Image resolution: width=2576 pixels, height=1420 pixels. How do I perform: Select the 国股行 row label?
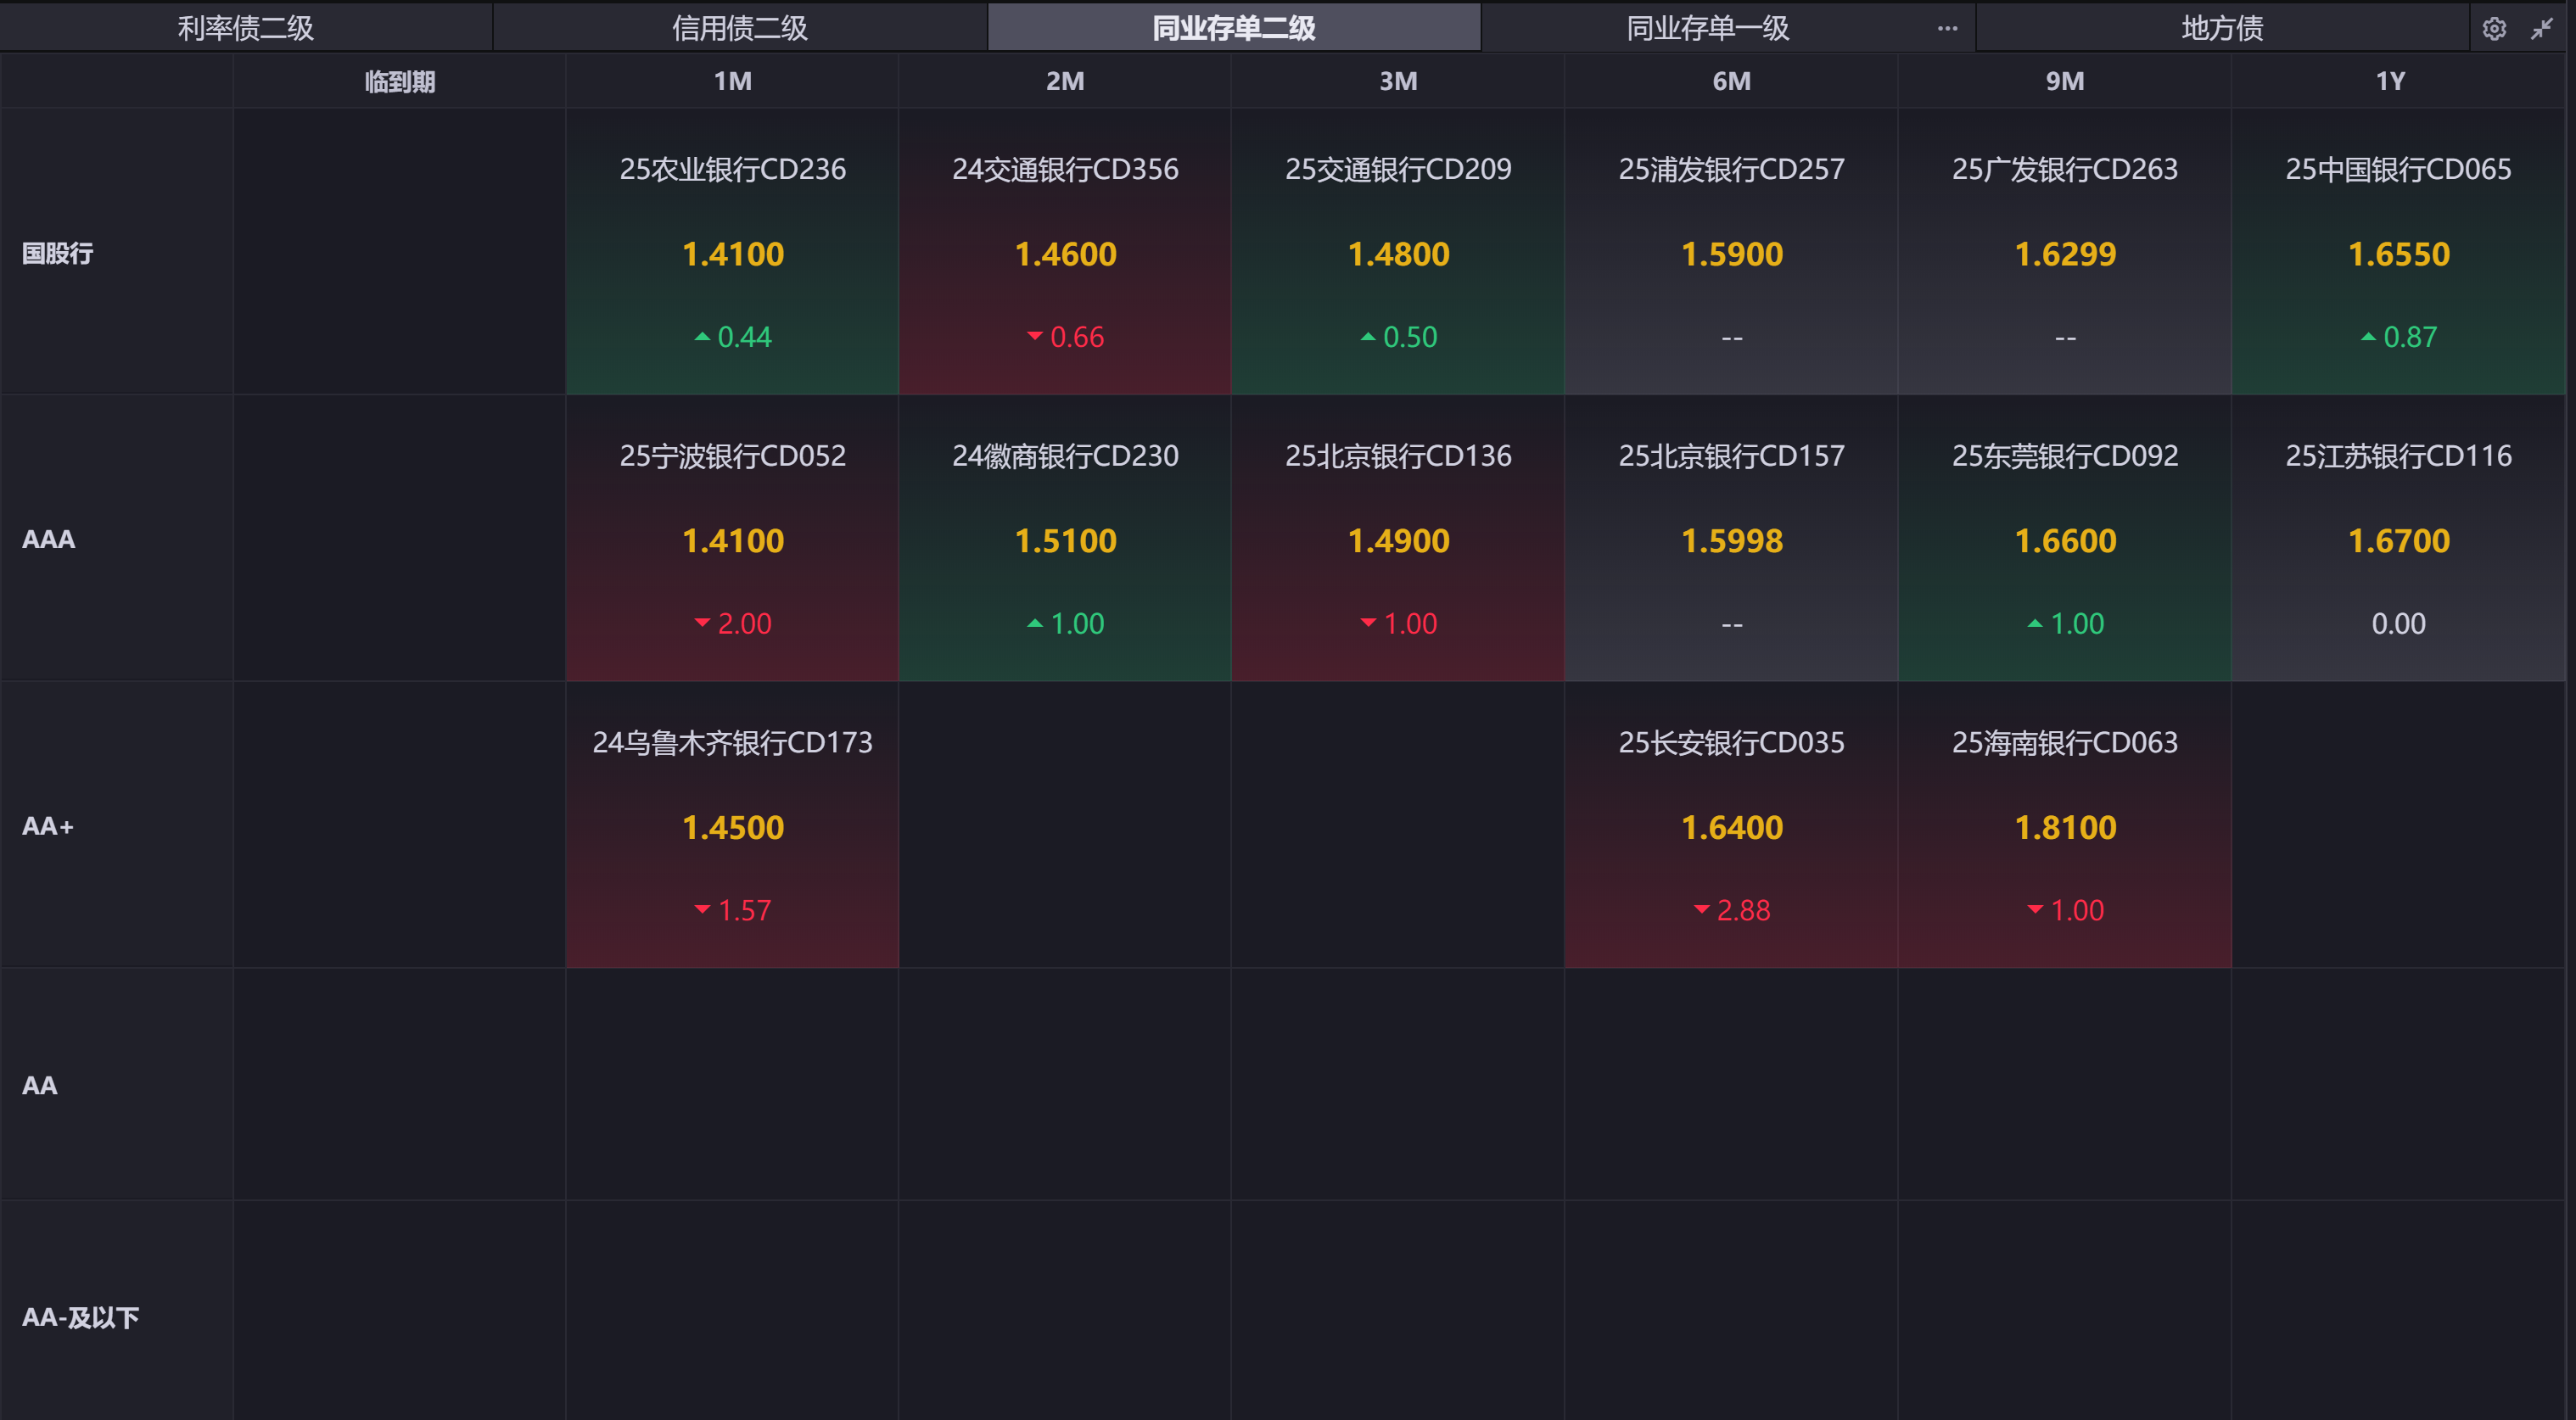coord(58,253)
